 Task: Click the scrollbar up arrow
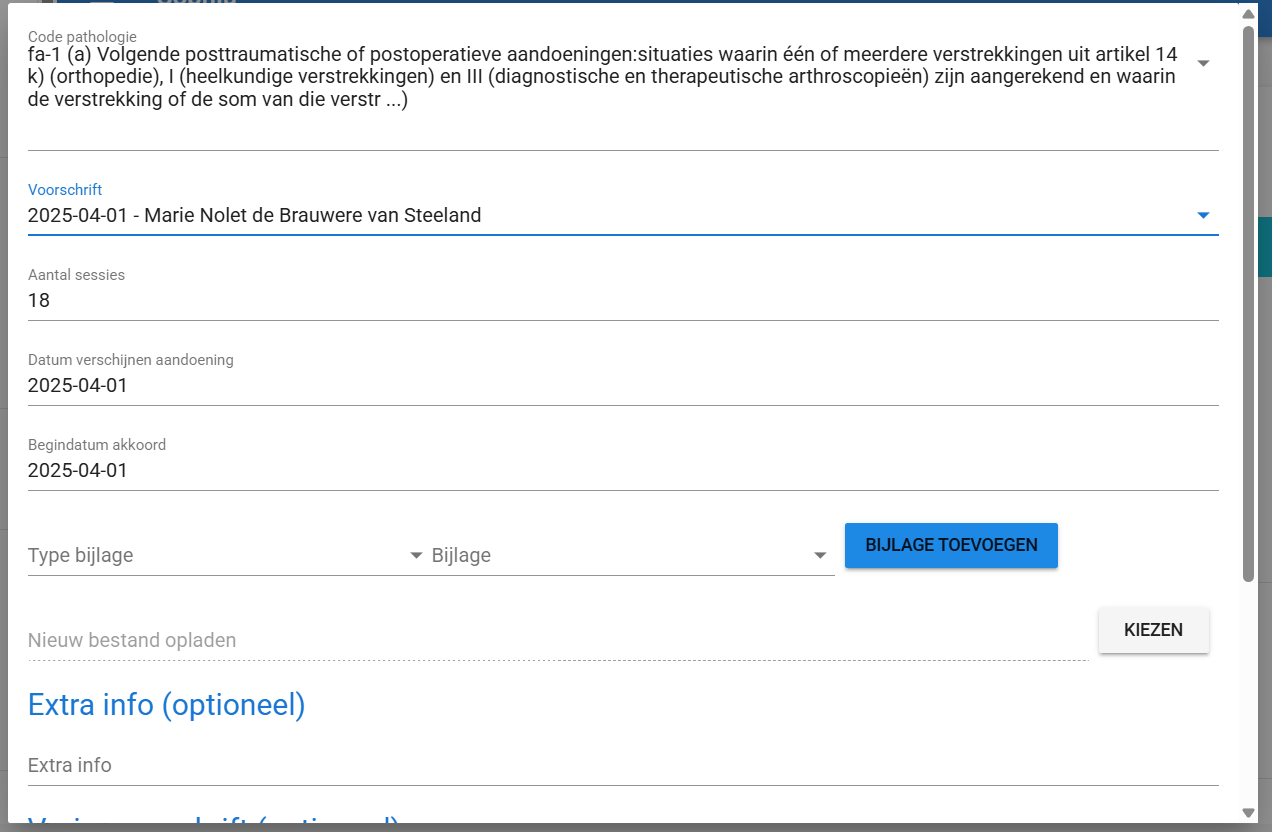1247,14
